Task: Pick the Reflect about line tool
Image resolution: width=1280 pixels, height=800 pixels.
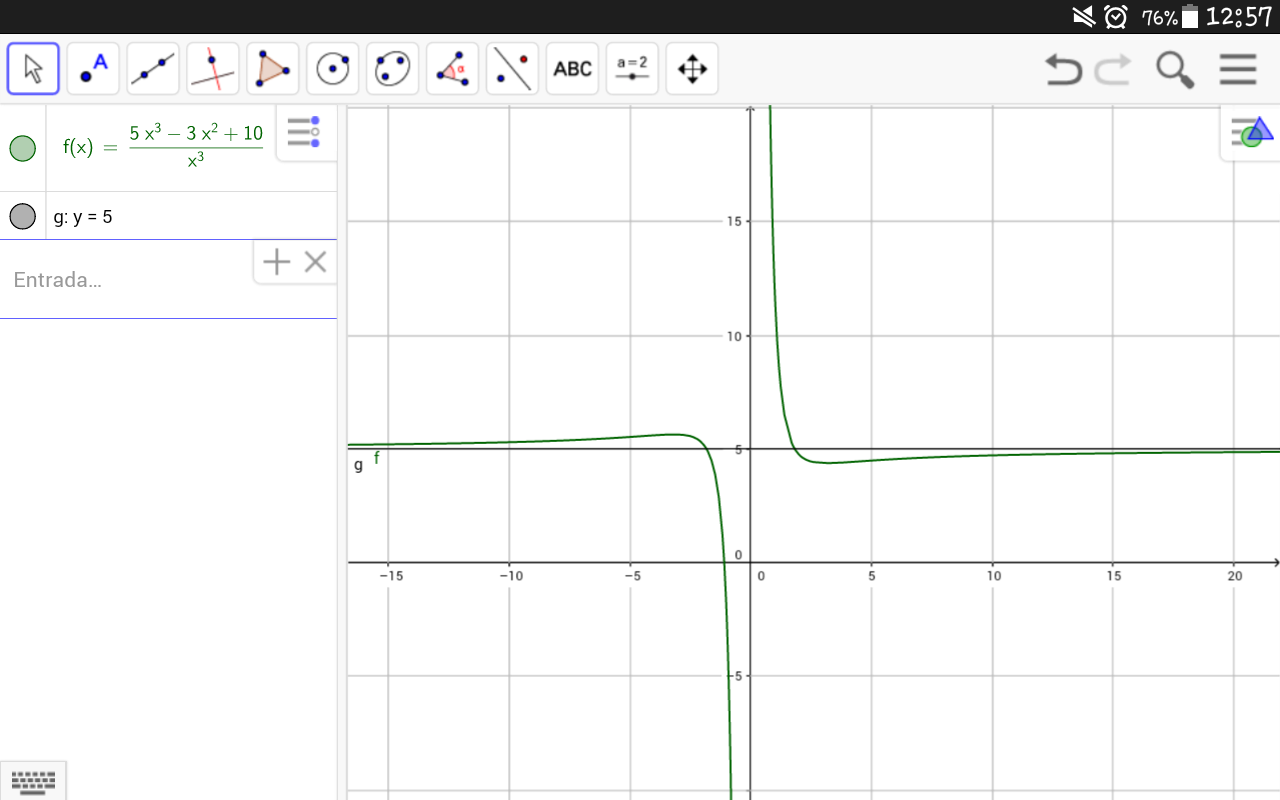Action: 512,69
